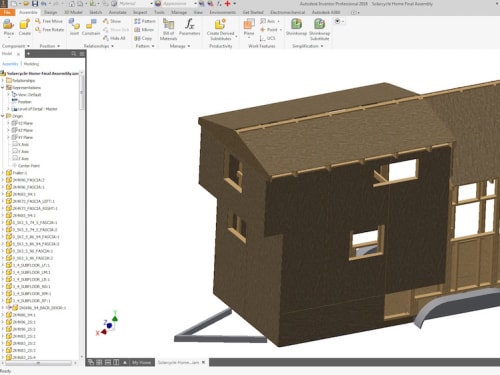Select the Plane work feature tool
This screenshot has width=500, height=375.
click(x=249, y=27)
